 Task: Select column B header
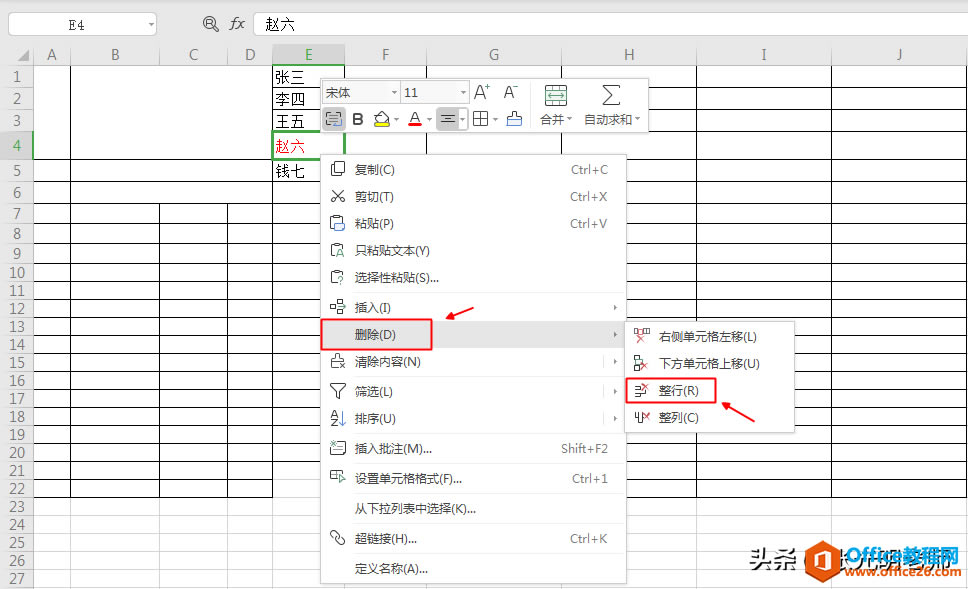pyautogui.click(x=115, y=54)
